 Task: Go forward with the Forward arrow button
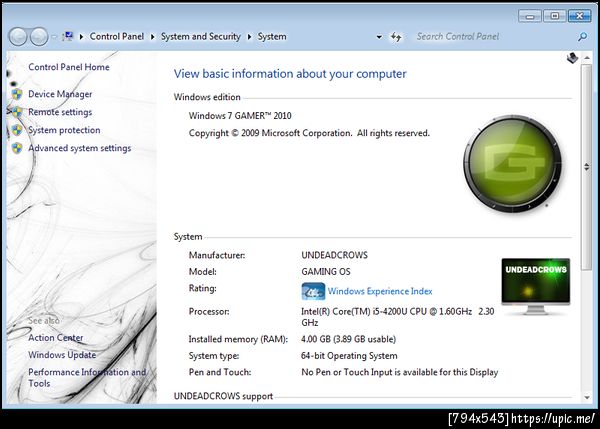pos(39,37)
